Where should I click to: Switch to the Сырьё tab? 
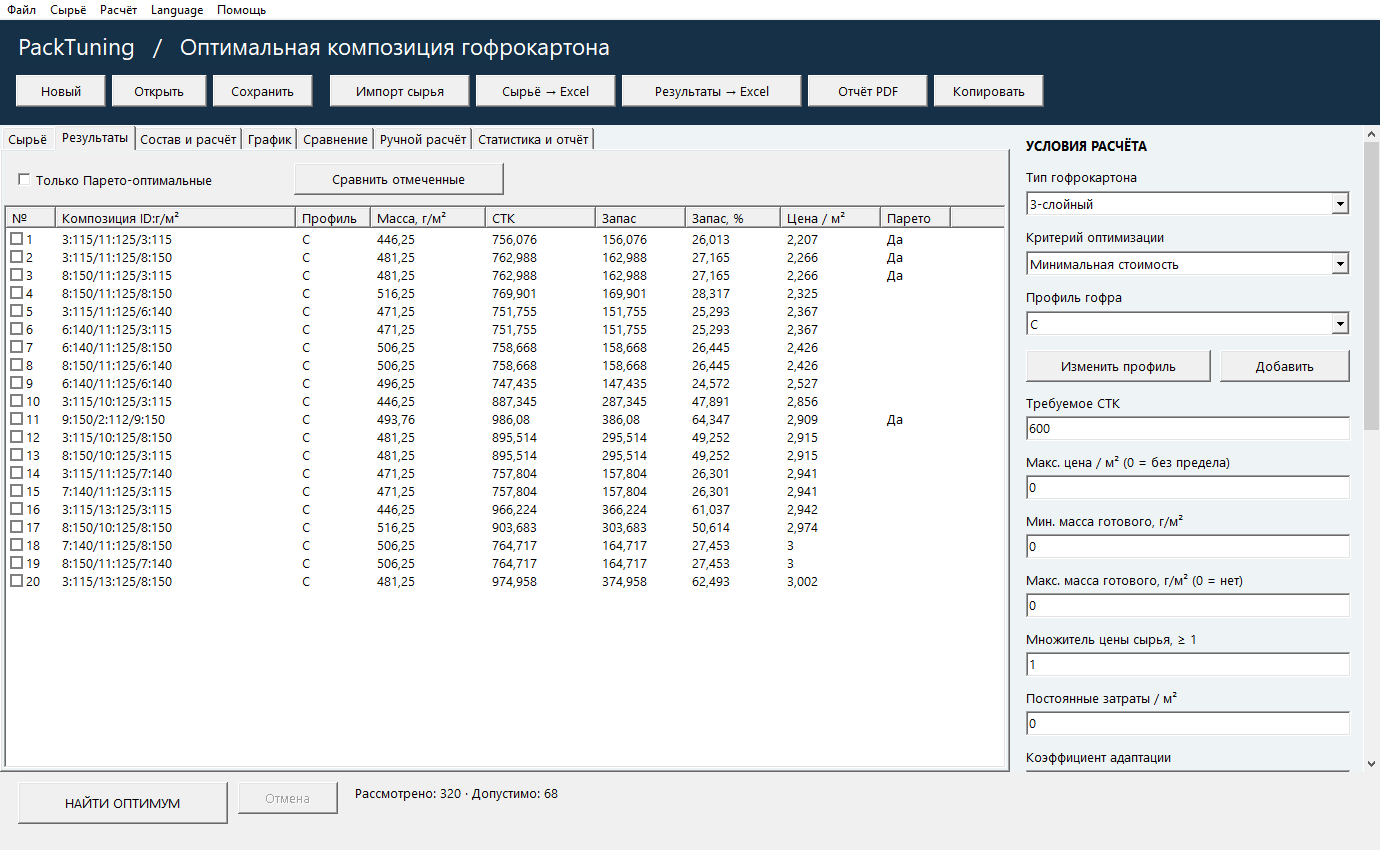(27, 140)
